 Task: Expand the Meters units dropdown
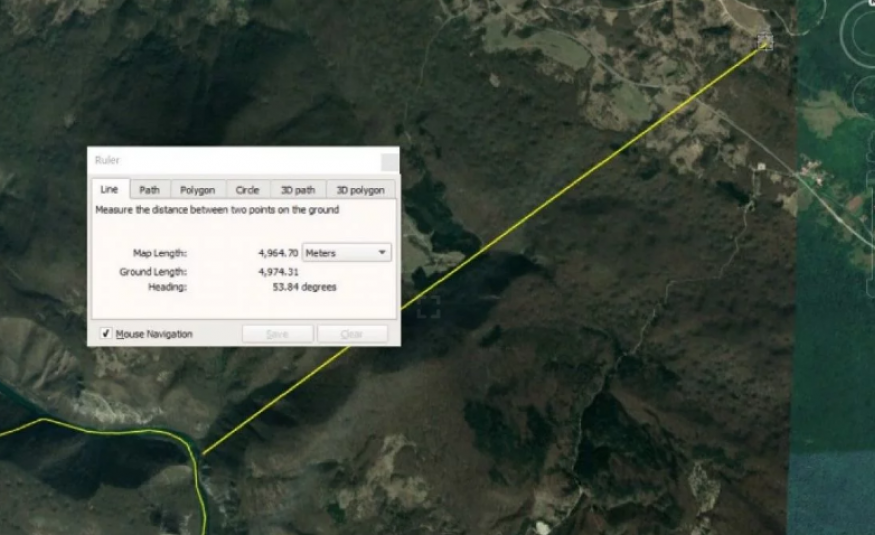coord(347,253)
